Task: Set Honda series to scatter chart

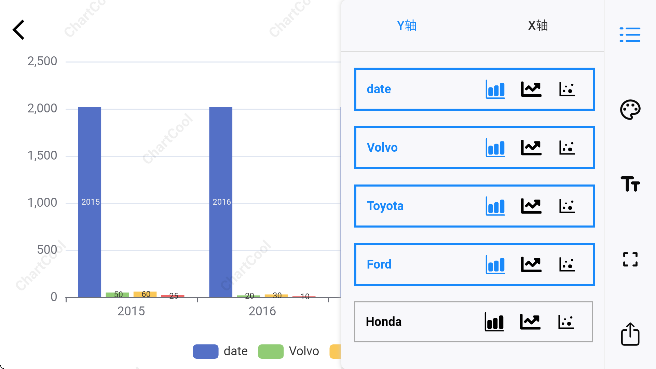Action: point(566,322)
